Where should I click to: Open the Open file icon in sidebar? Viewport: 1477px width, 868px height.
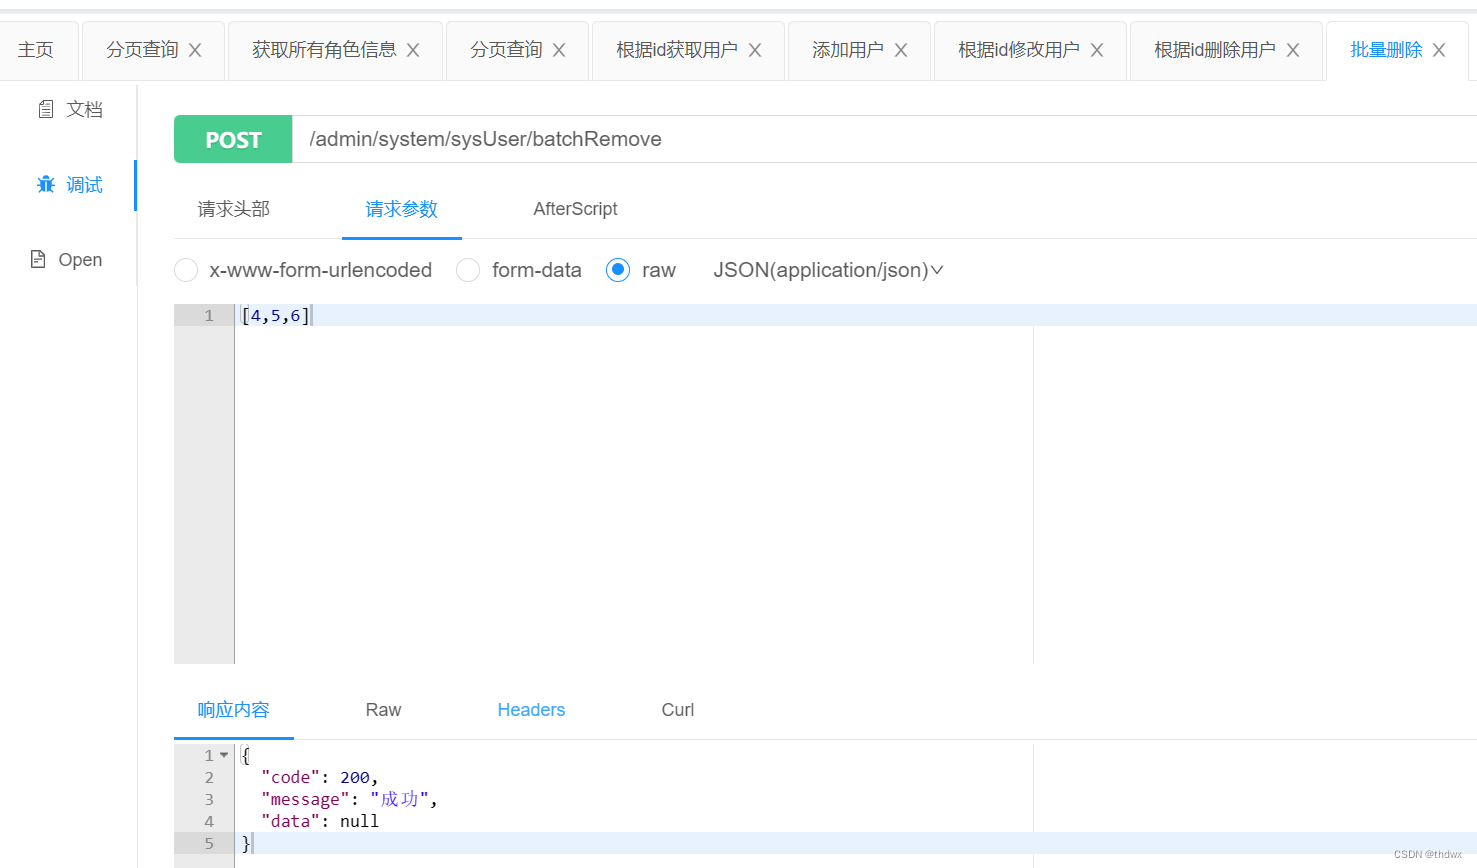[x=38, y=259]
